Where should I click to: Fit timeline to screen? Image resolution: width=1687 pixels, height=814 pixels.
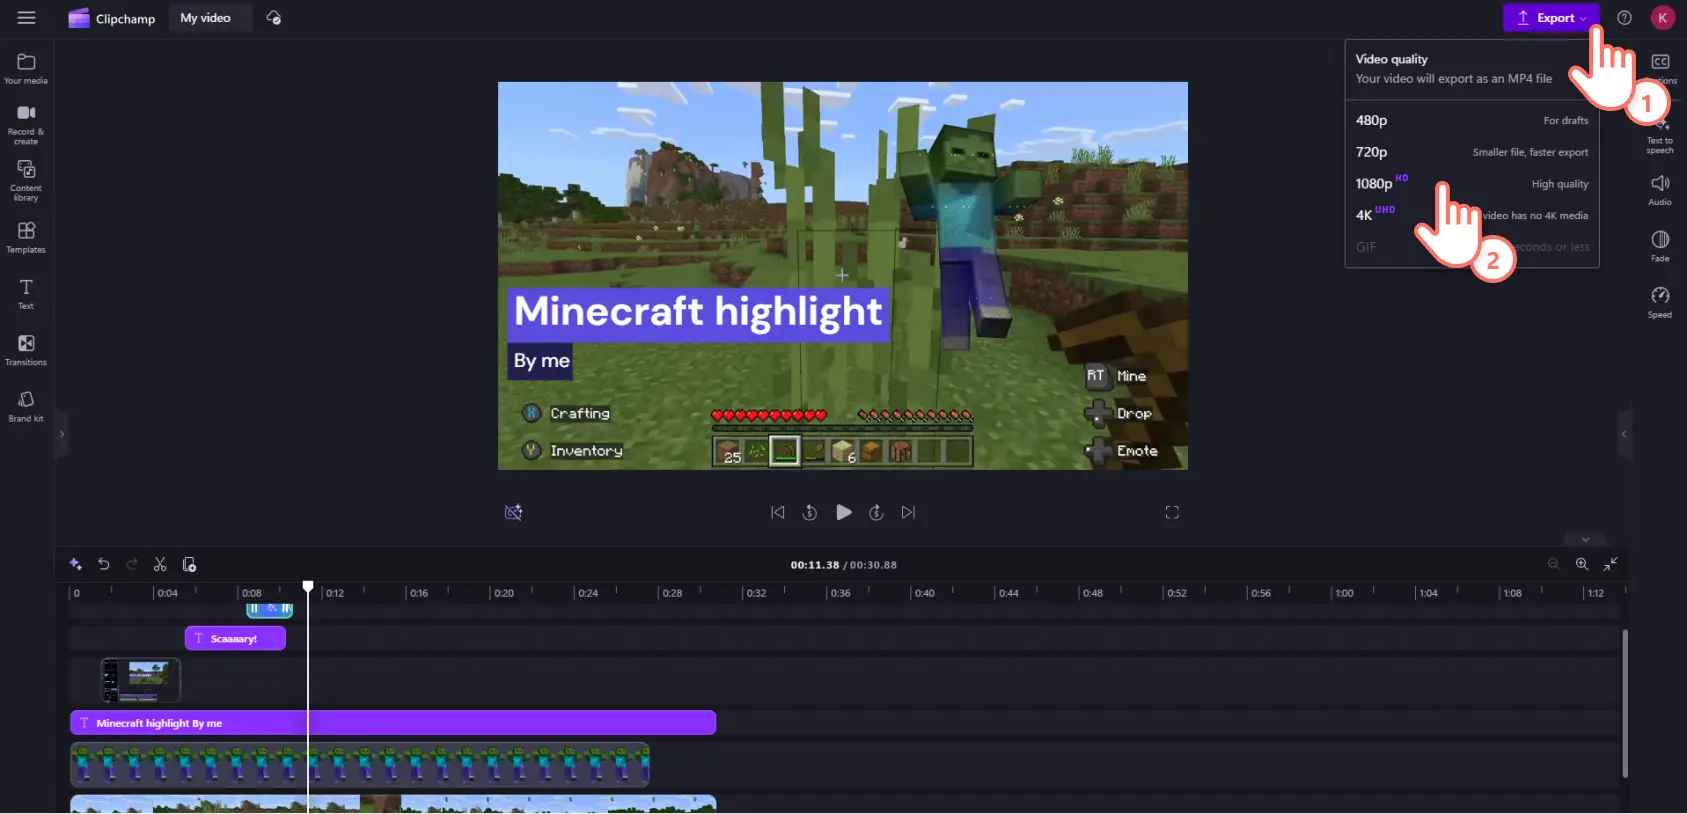click(1611, 564)
